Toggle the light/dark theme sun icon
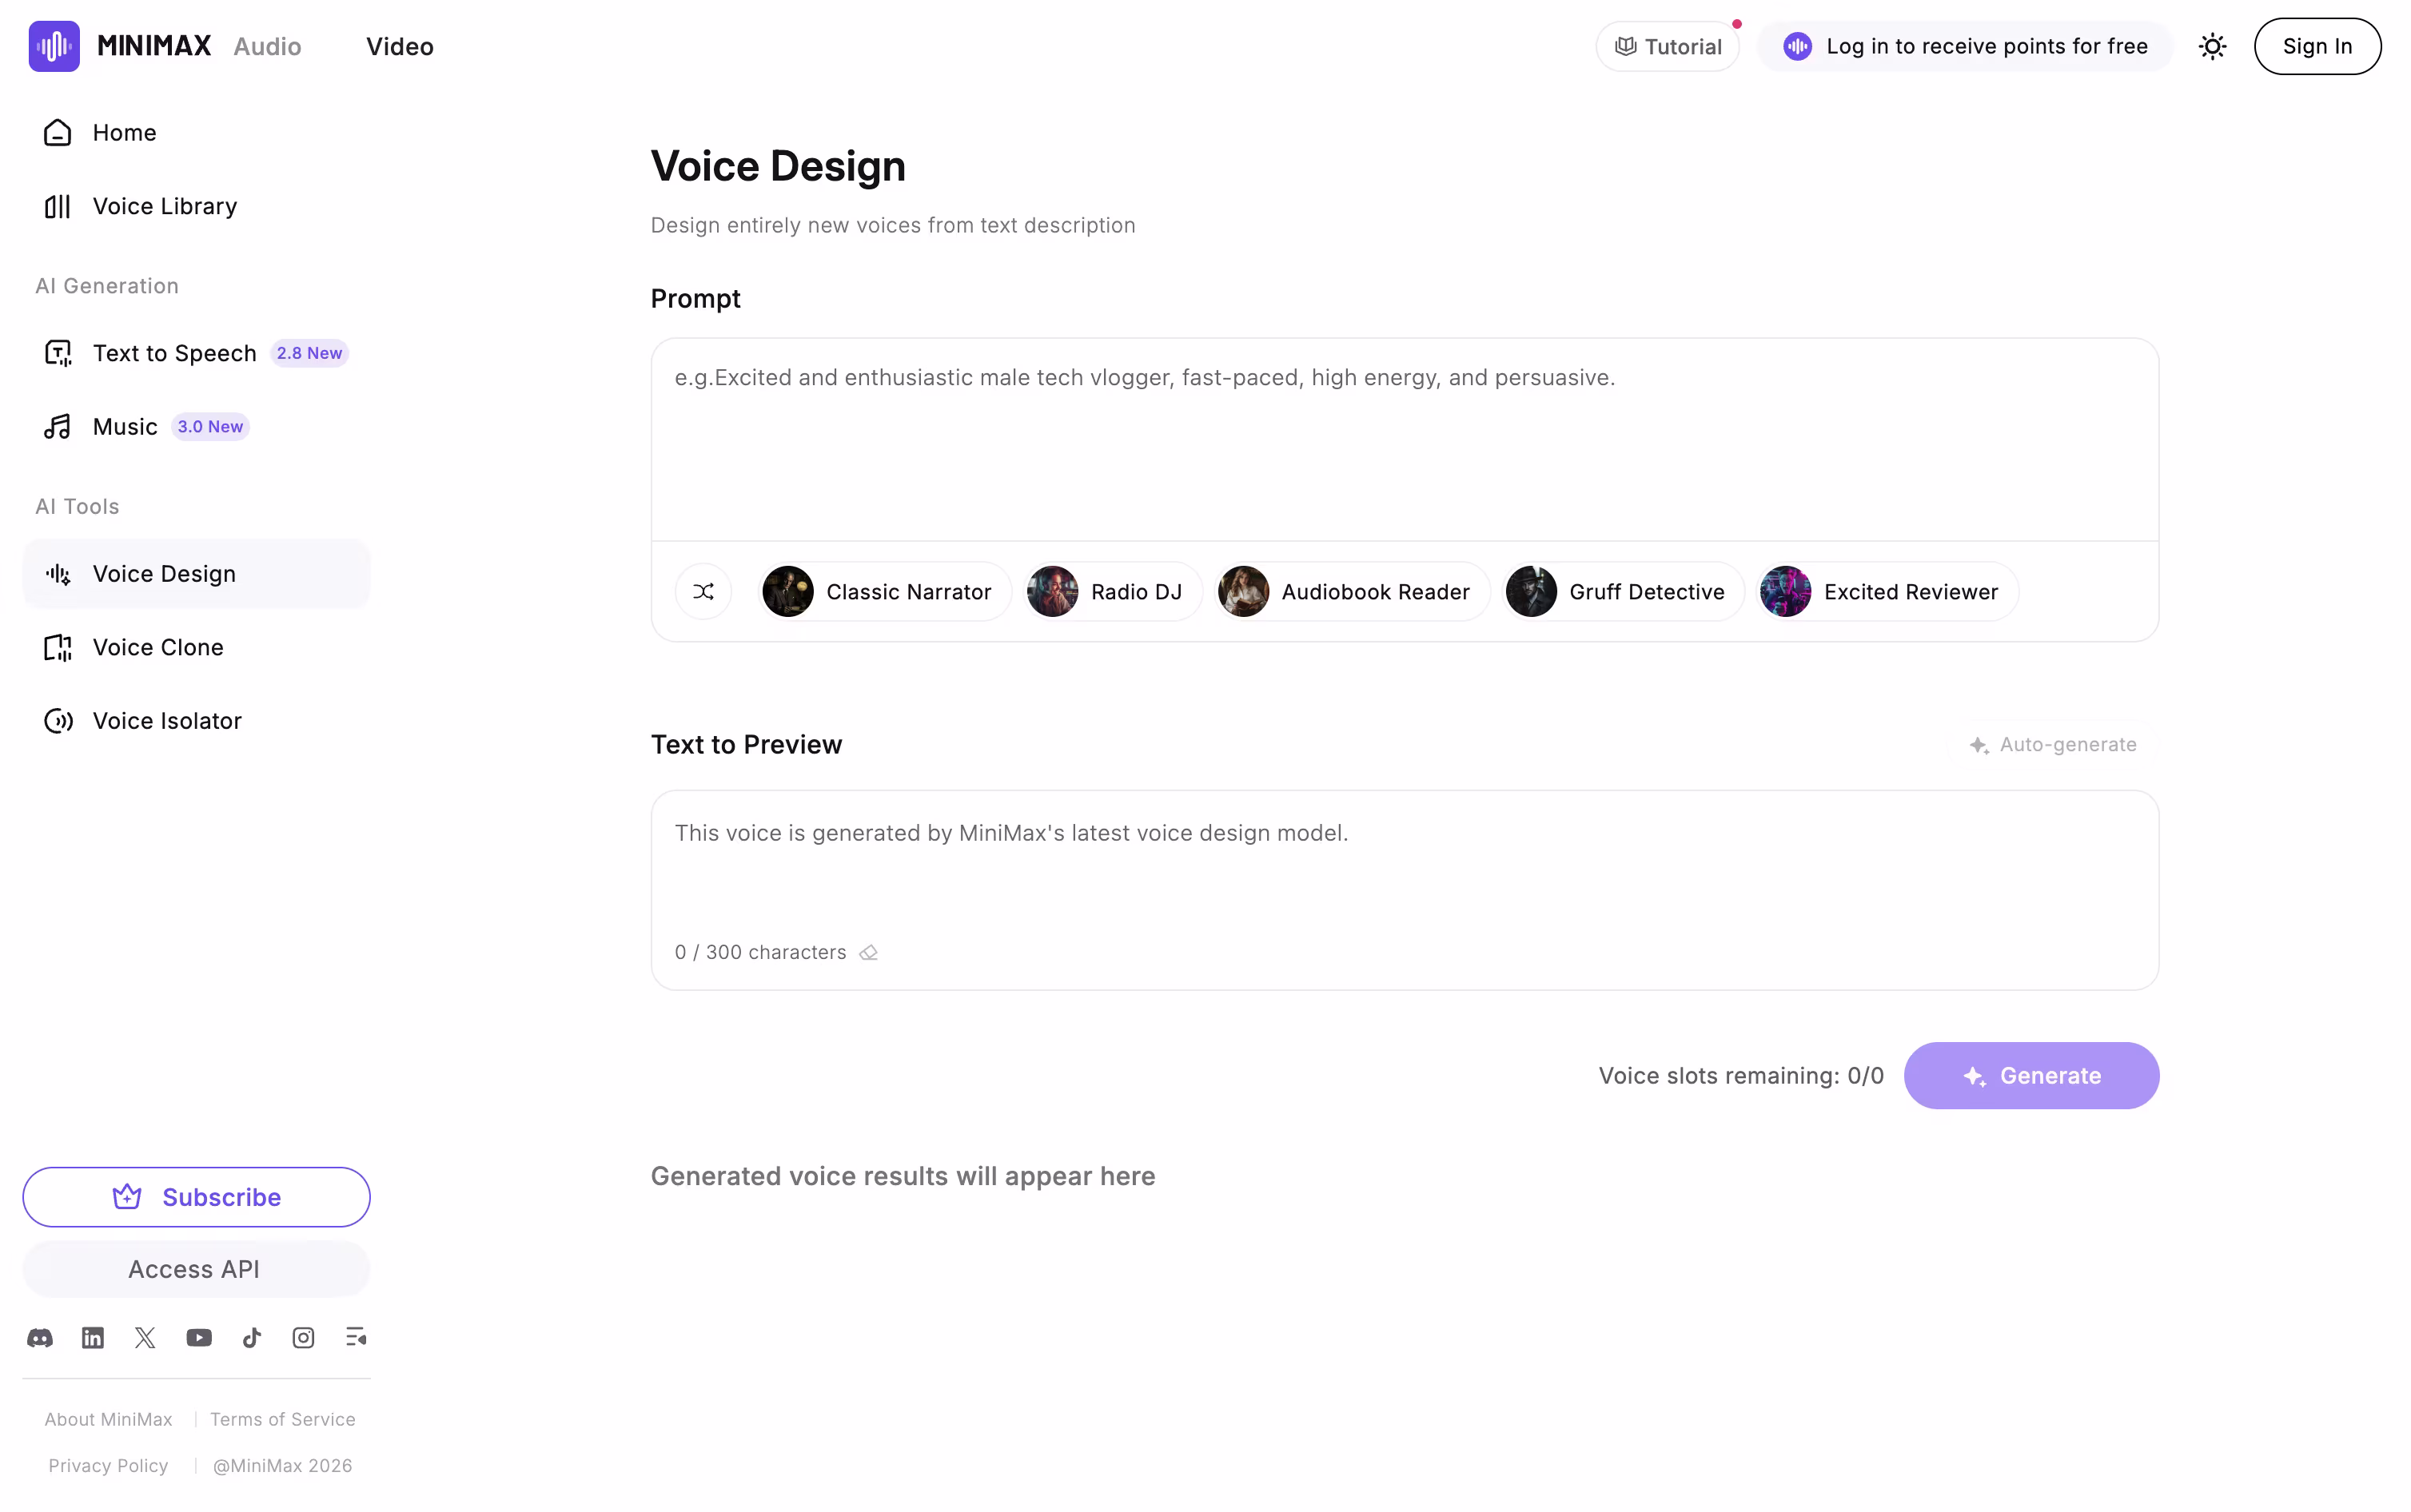2411x1512 pixels. click(2212, 47)
